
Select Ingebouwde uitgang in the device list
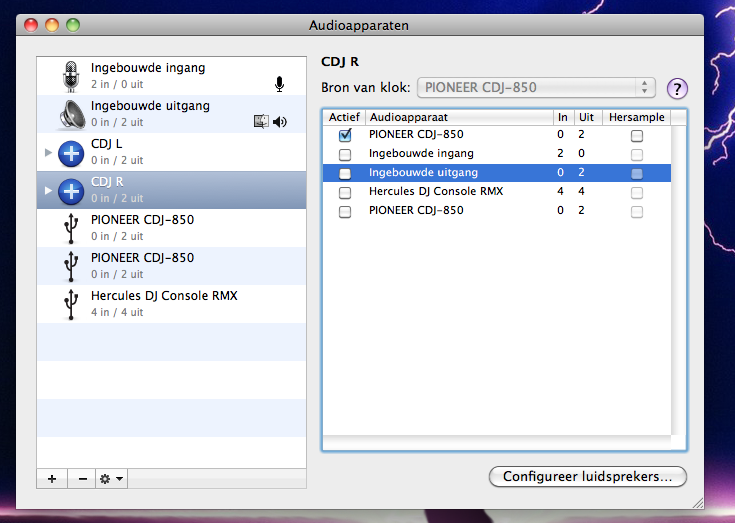click(x=172, y=114)
